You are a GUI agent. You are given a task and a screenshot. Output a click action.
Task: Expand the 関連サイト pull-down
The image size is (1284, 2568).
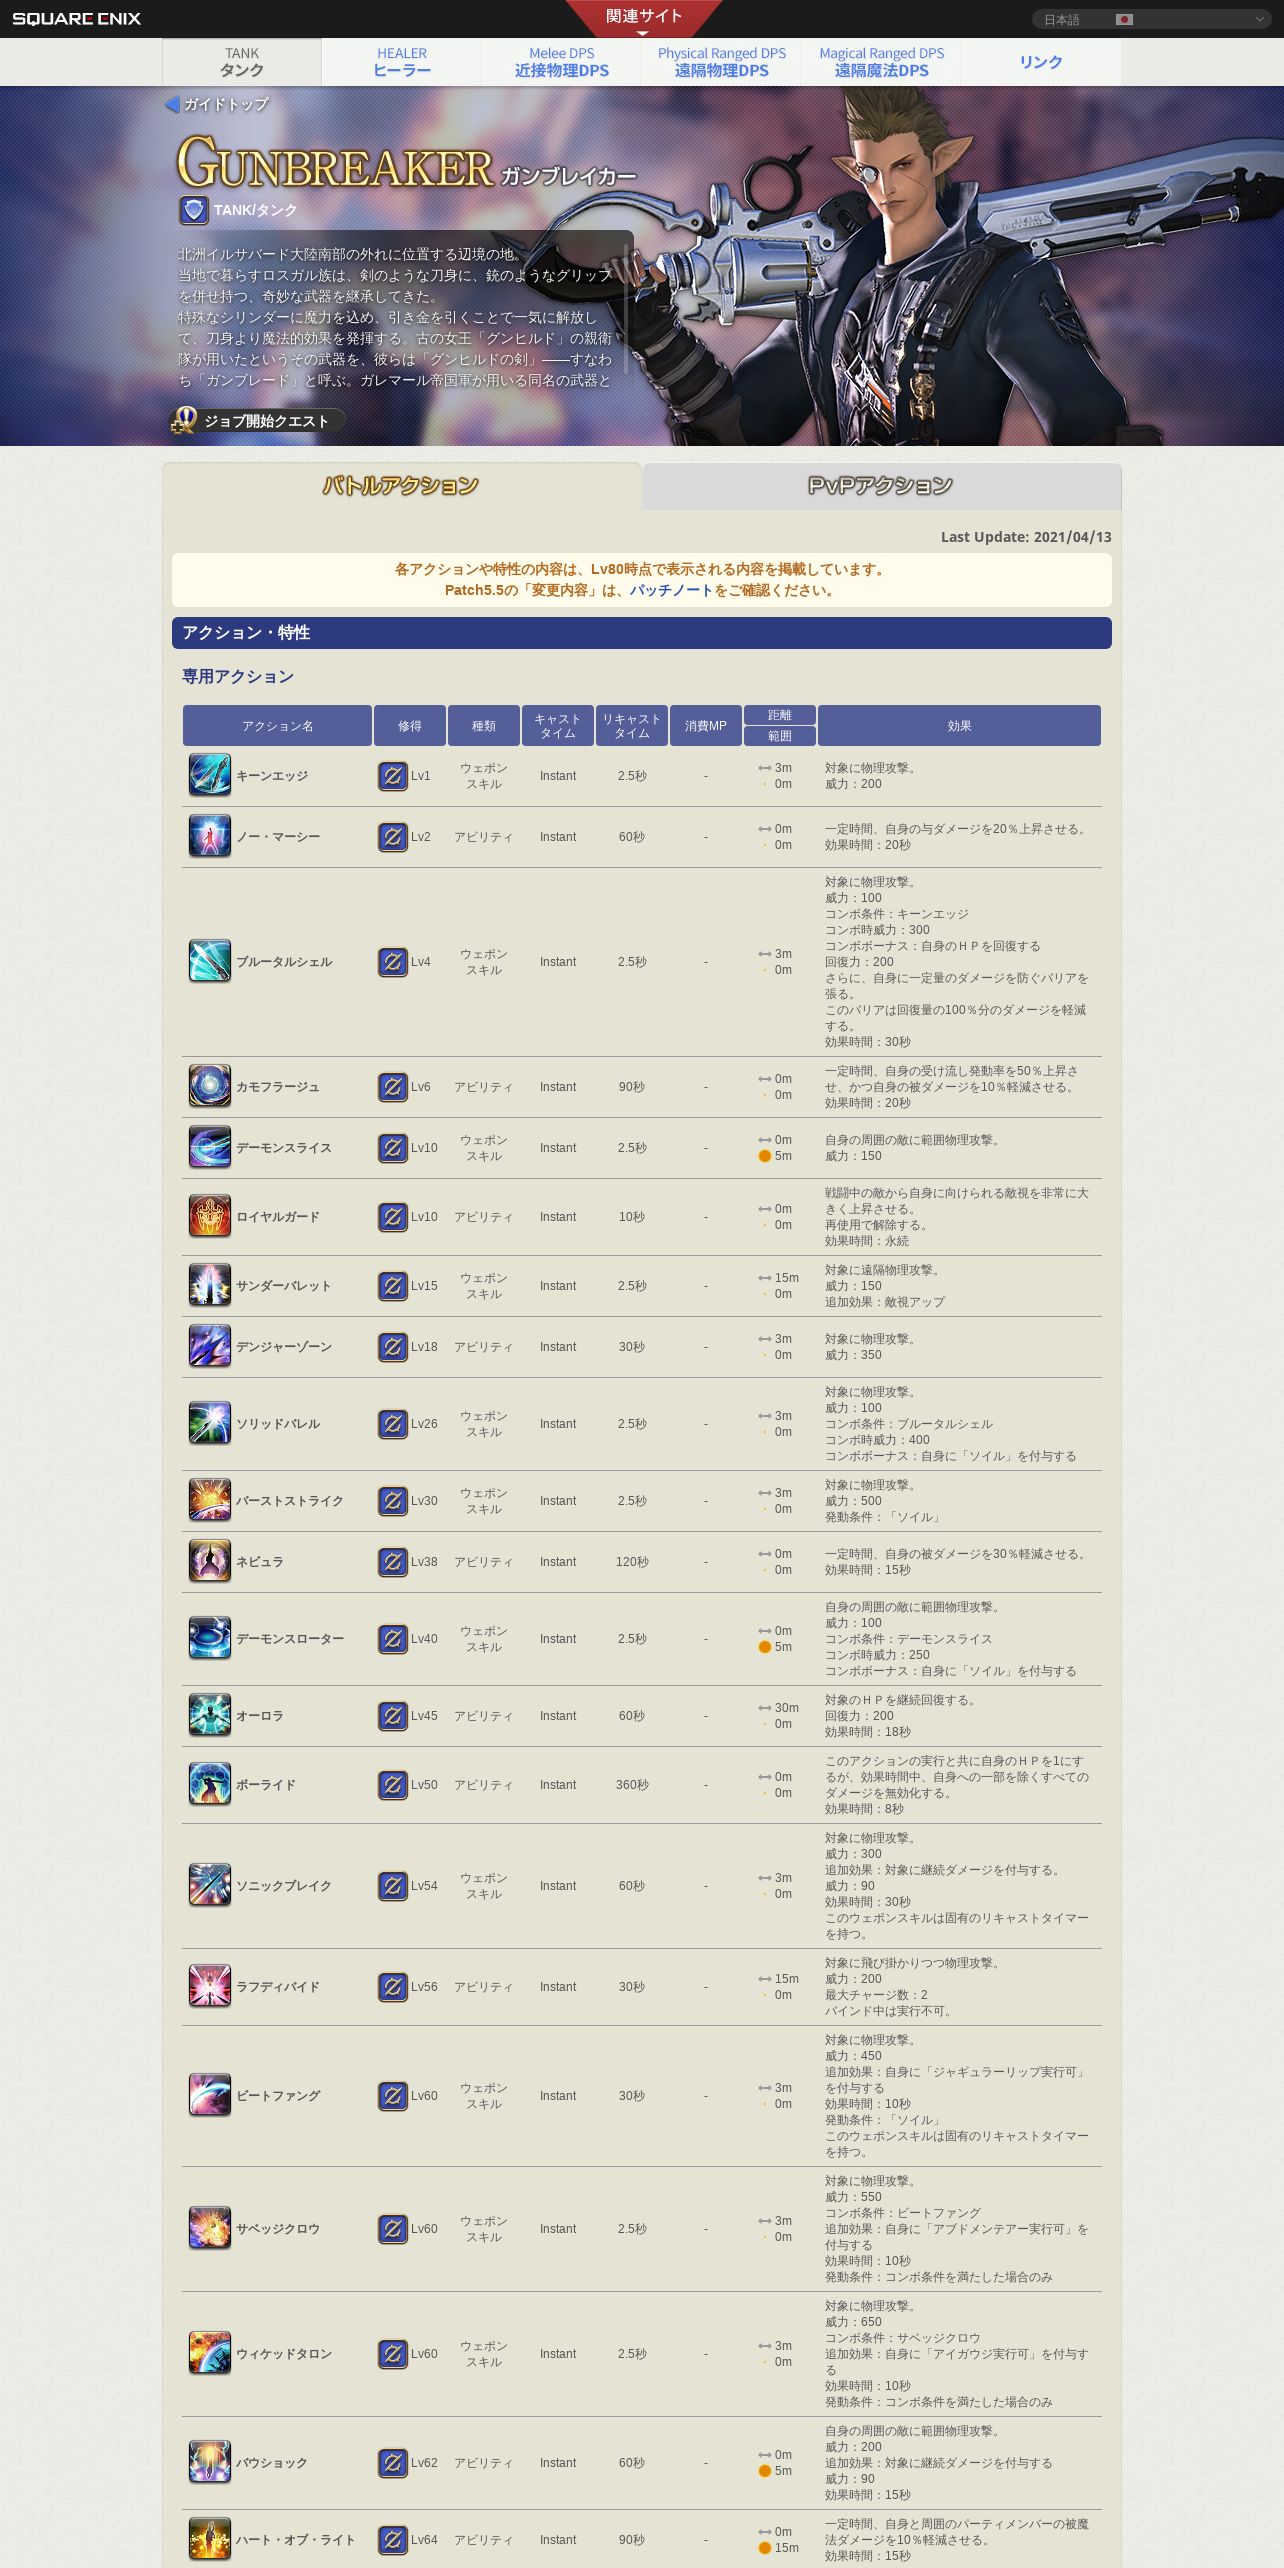coord(643,19)
